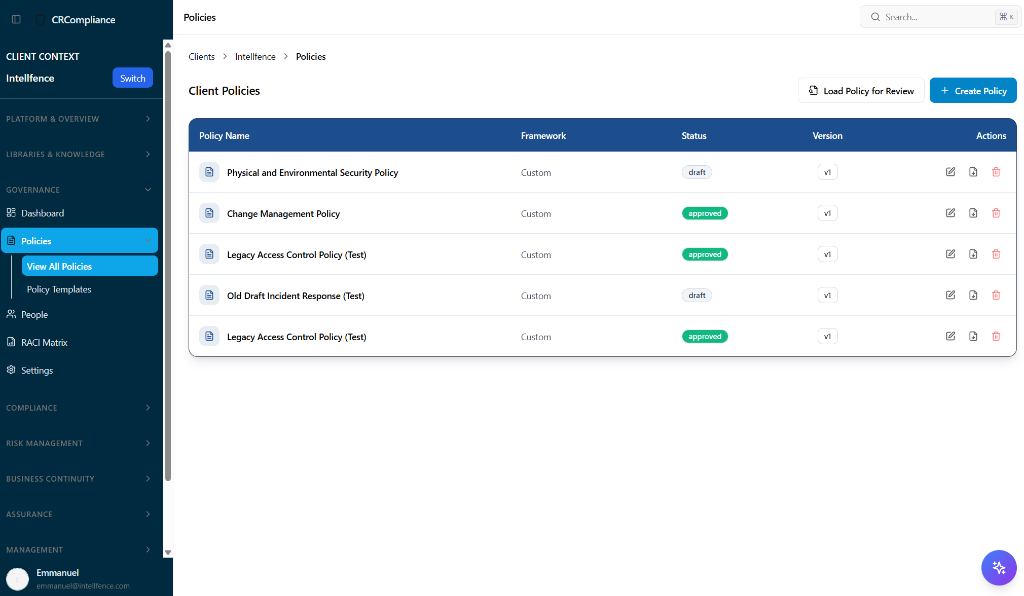Expand the Risk Management section

tap(78, 443)
